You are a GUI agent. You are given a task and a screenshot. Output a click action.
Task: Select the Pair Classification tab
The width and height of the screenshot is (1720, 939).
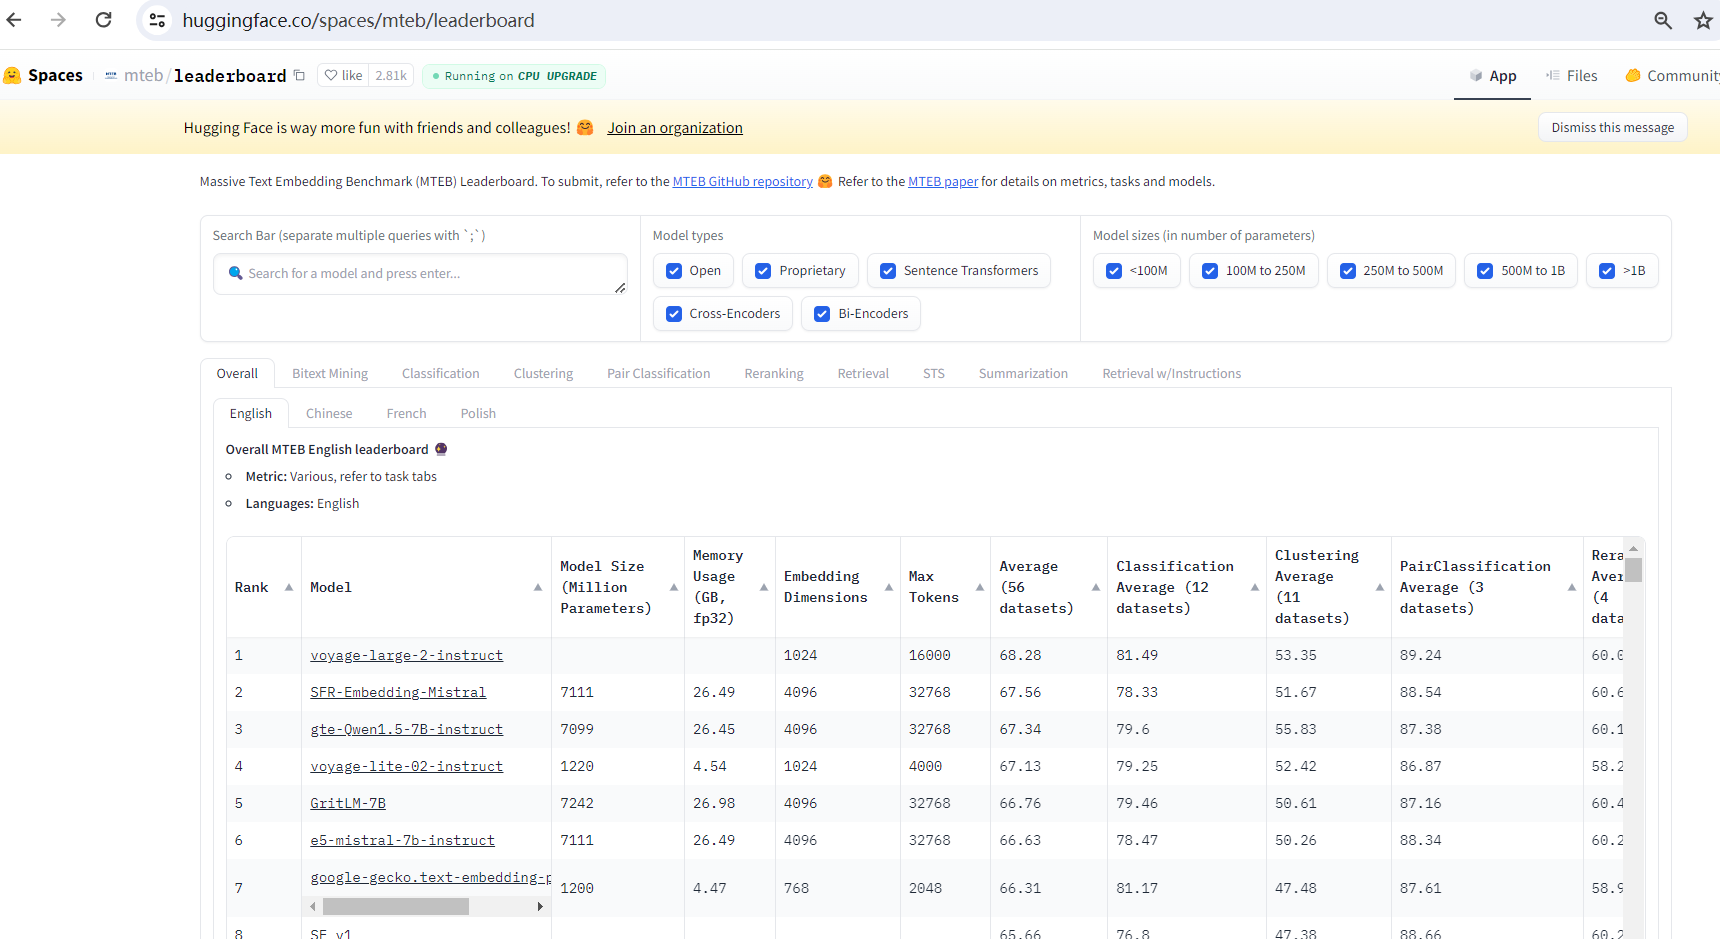click(659, 373)
